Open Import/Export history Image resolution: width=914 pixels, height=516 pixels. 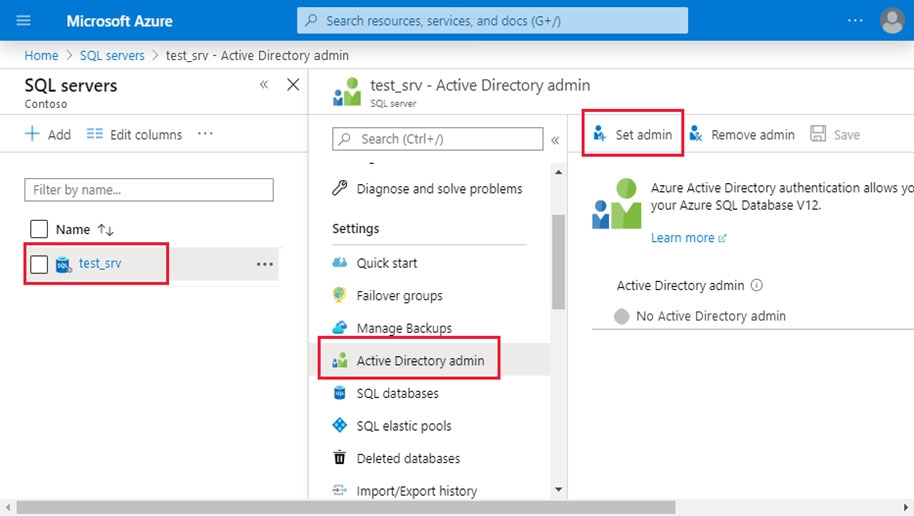tap(417, 491)
